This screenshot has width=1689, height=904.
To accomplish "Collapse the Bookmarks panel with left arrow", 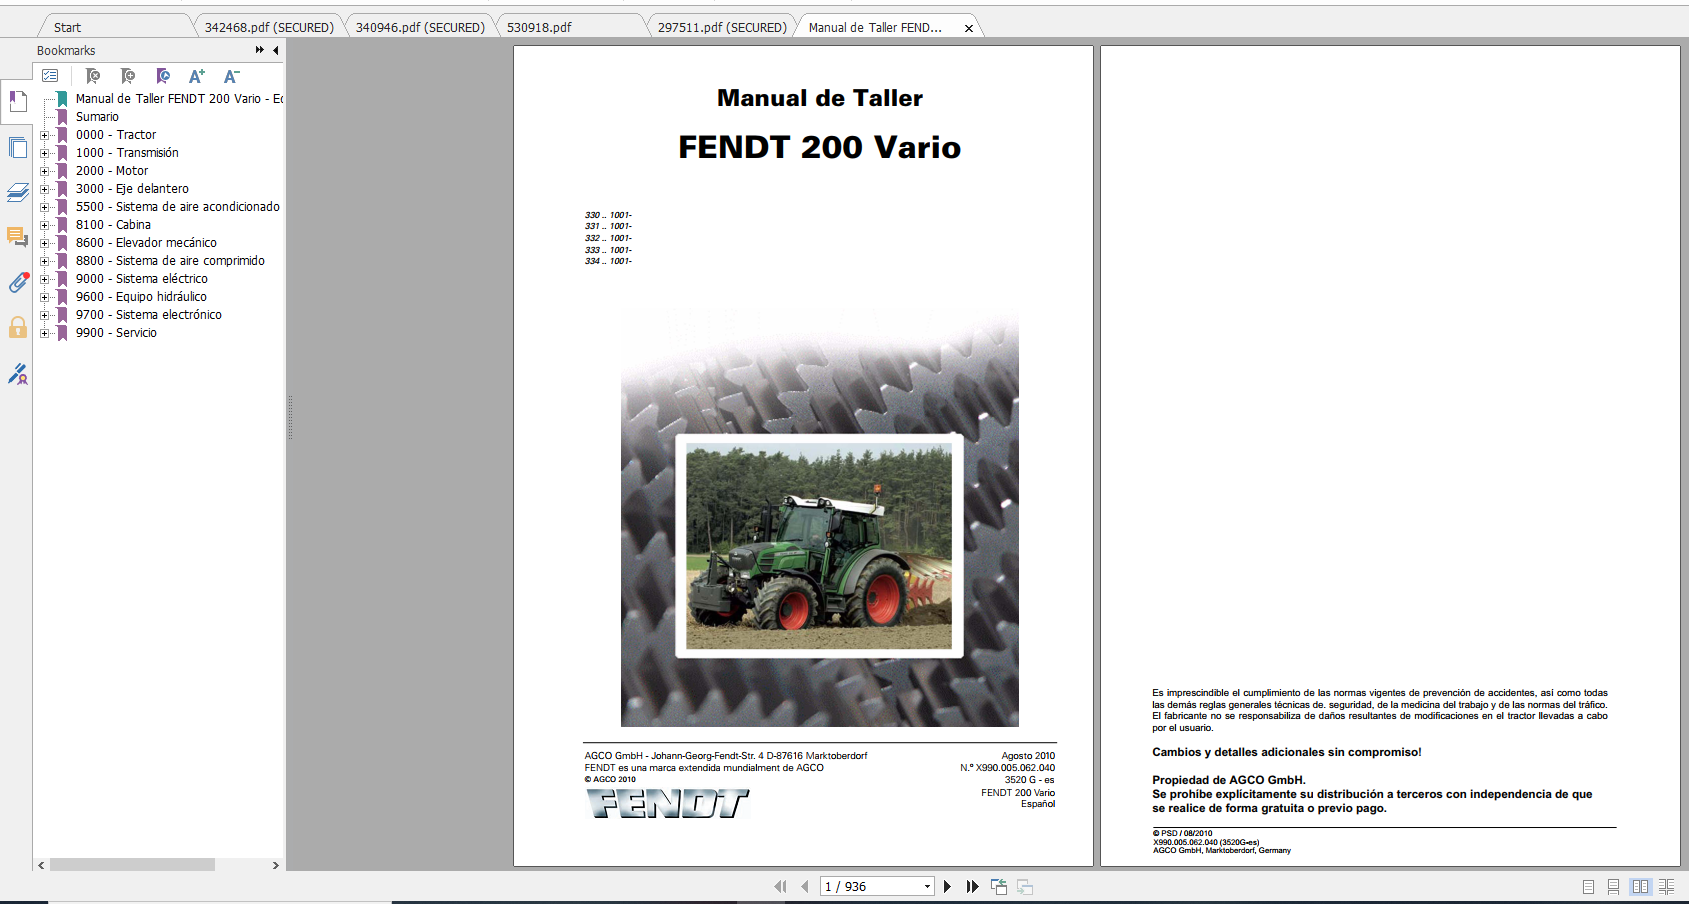I will (x=275, y=50).
